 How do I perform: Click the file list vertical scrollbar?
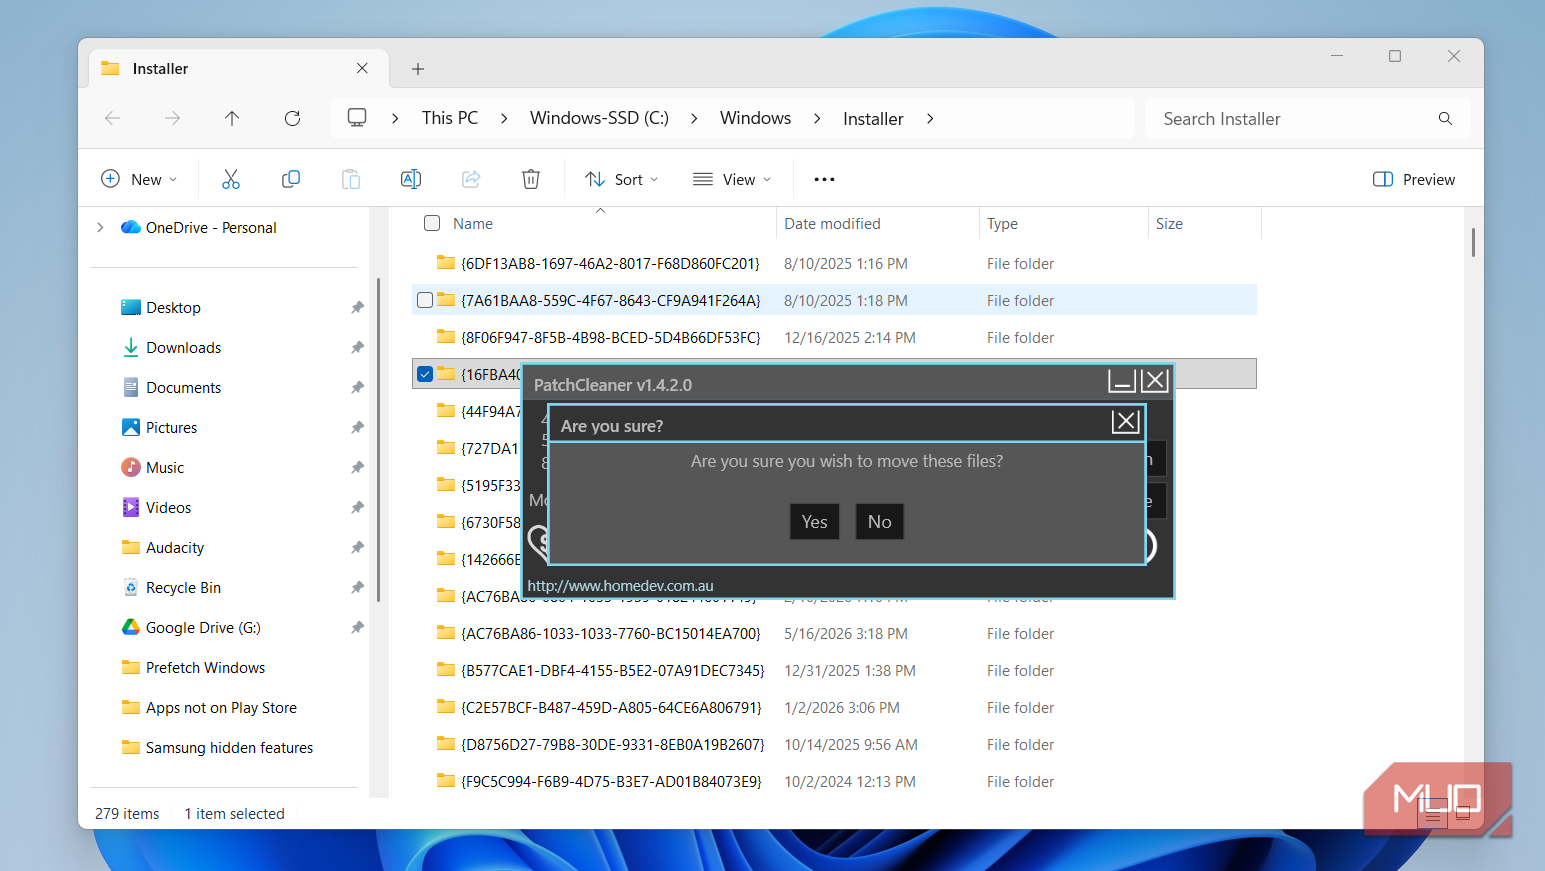pyautogui.click(x=1473, y=243)
